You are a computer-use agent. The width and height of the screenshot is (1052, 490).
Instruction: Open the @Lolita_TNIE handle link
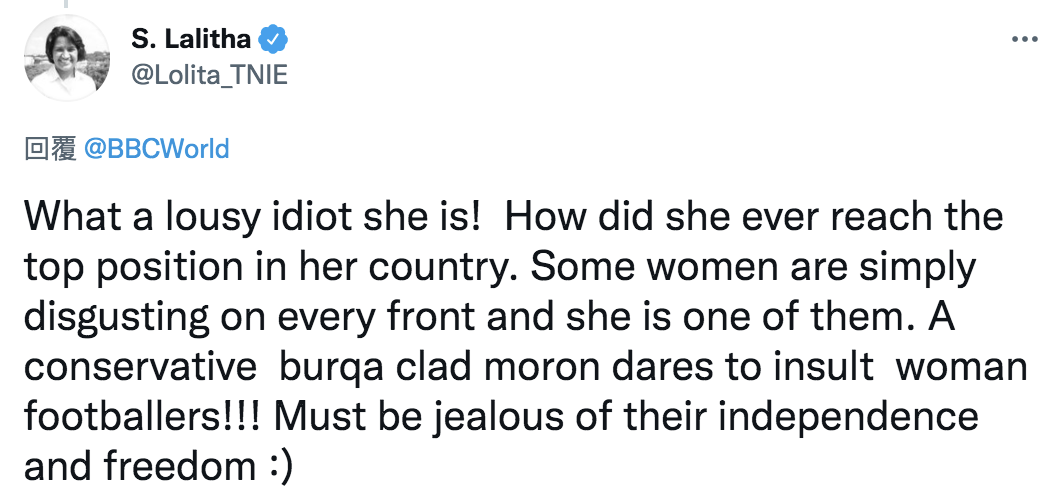pyautogui.click(x=209, y=75)
